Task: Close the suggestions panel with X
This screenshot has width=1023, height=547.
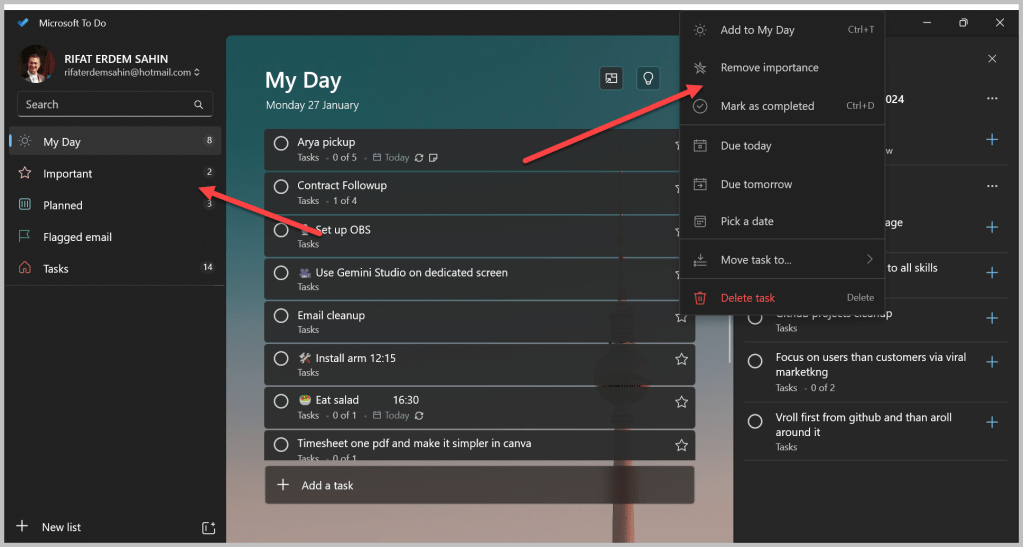Action: 992,59
